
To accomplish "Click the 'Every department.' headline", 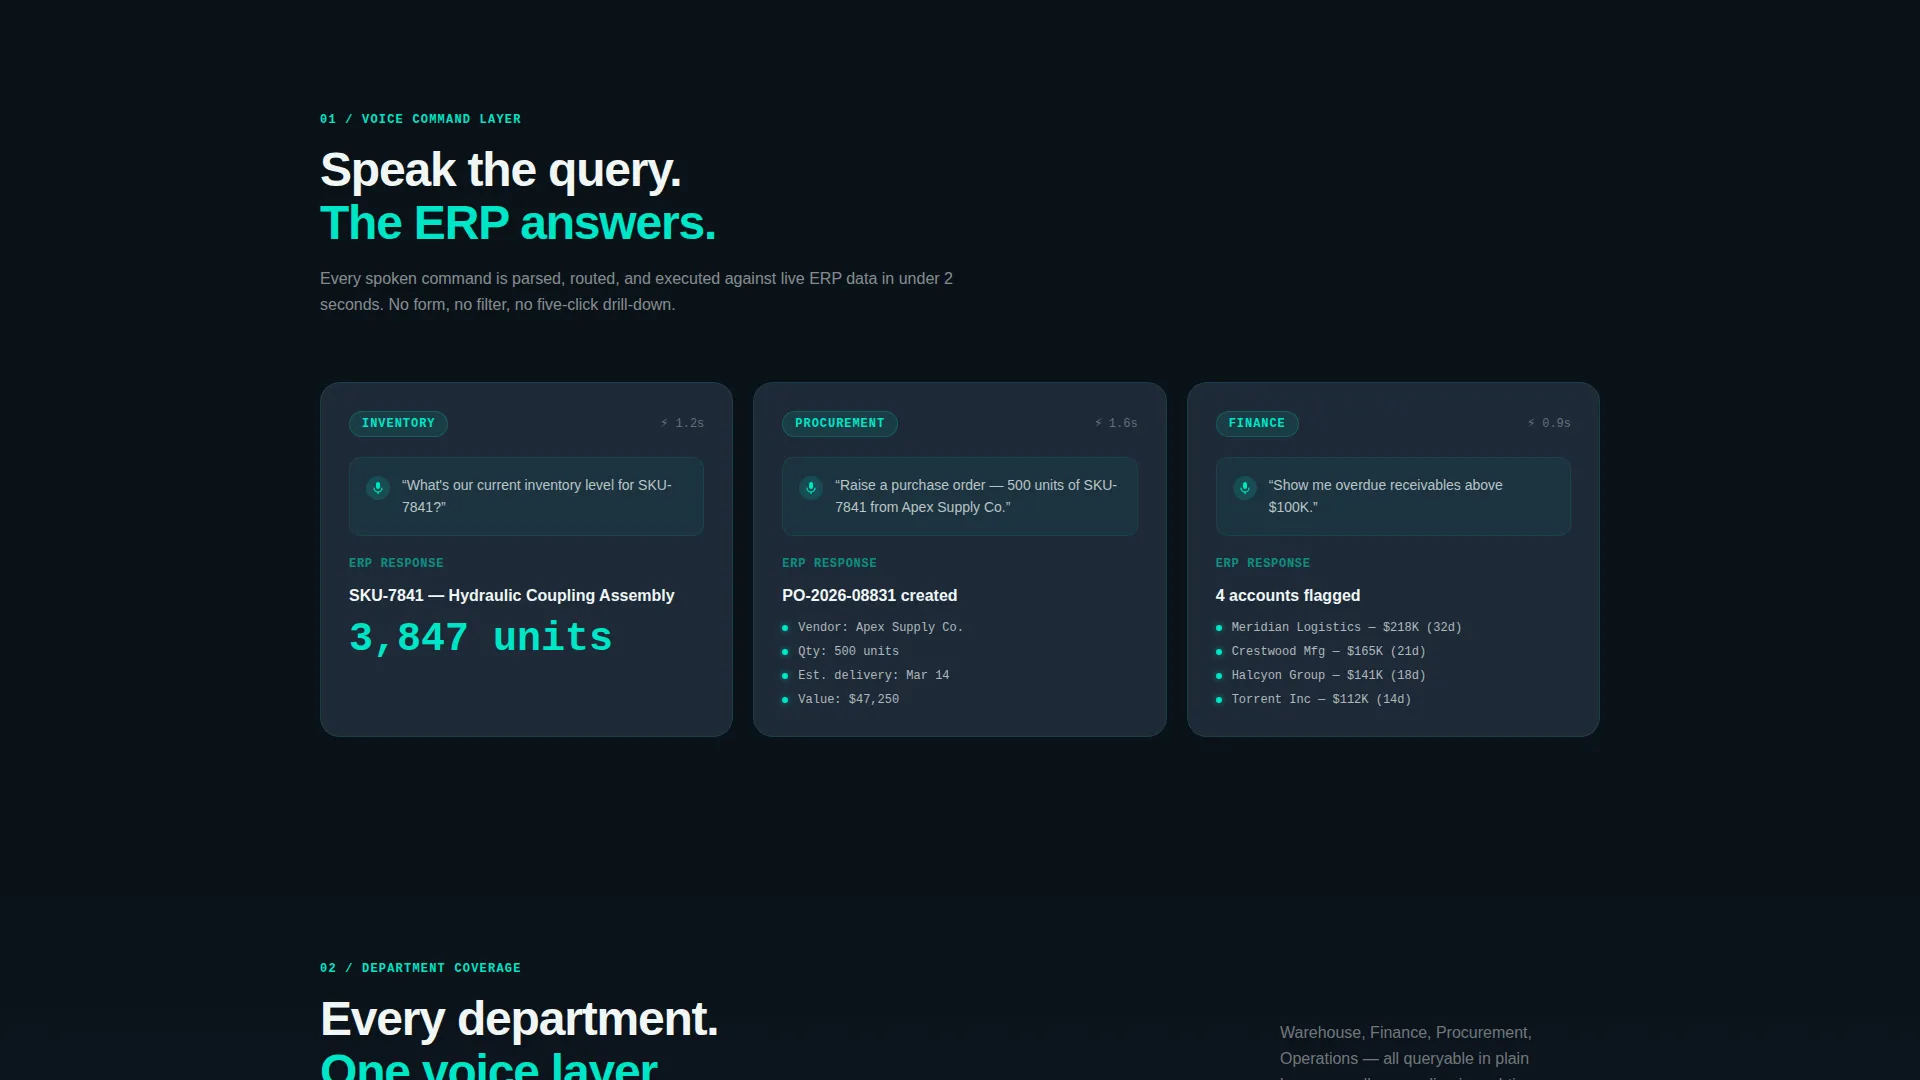I will coord(519,1019).
